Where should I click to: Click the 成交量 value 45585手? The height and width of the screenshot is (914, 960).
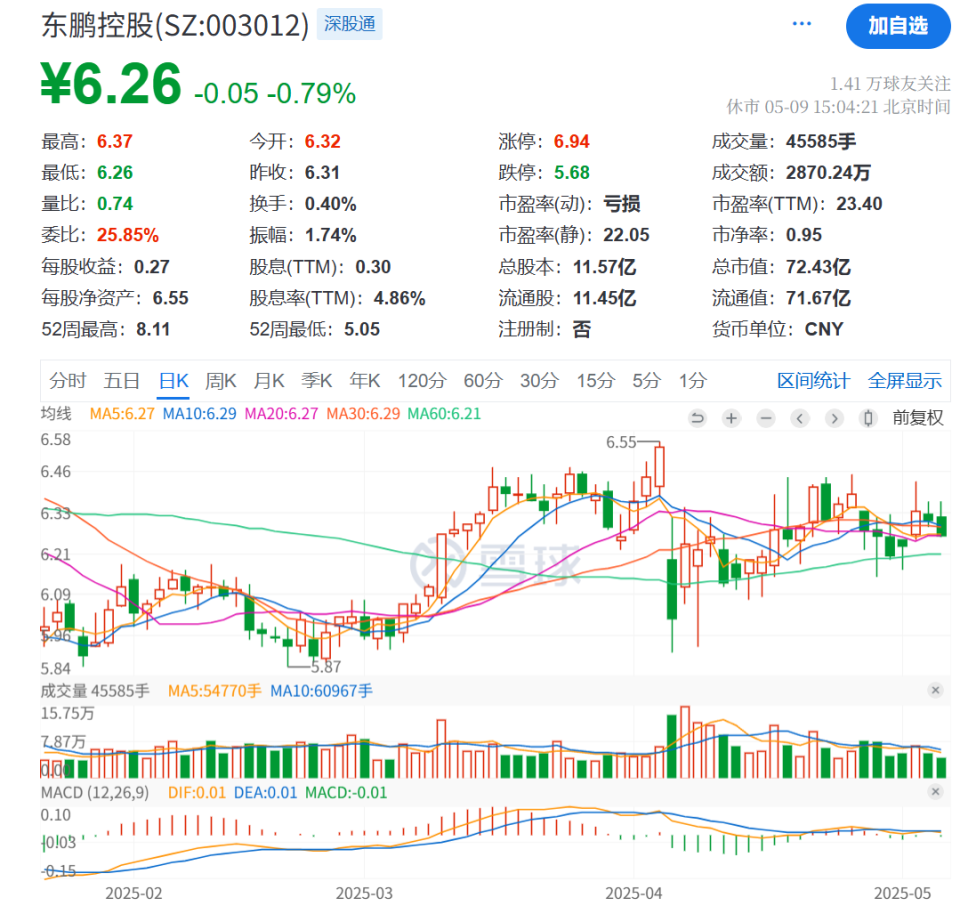821,141
